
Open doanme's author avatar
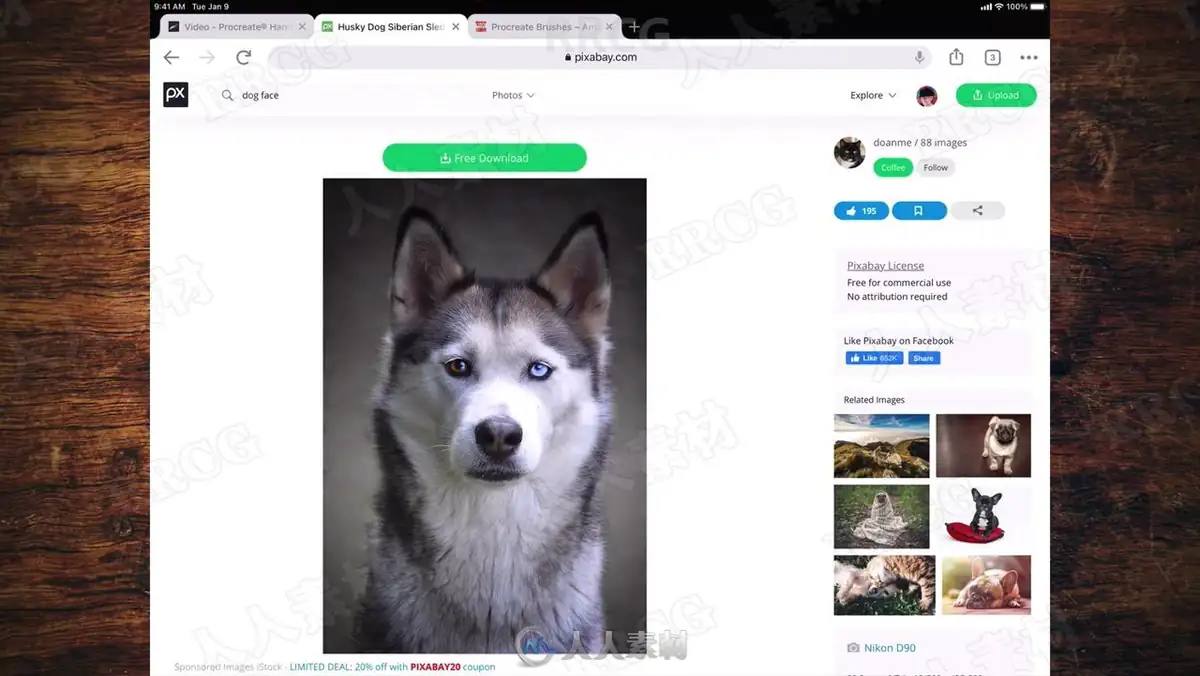click(x=849, y=152)
